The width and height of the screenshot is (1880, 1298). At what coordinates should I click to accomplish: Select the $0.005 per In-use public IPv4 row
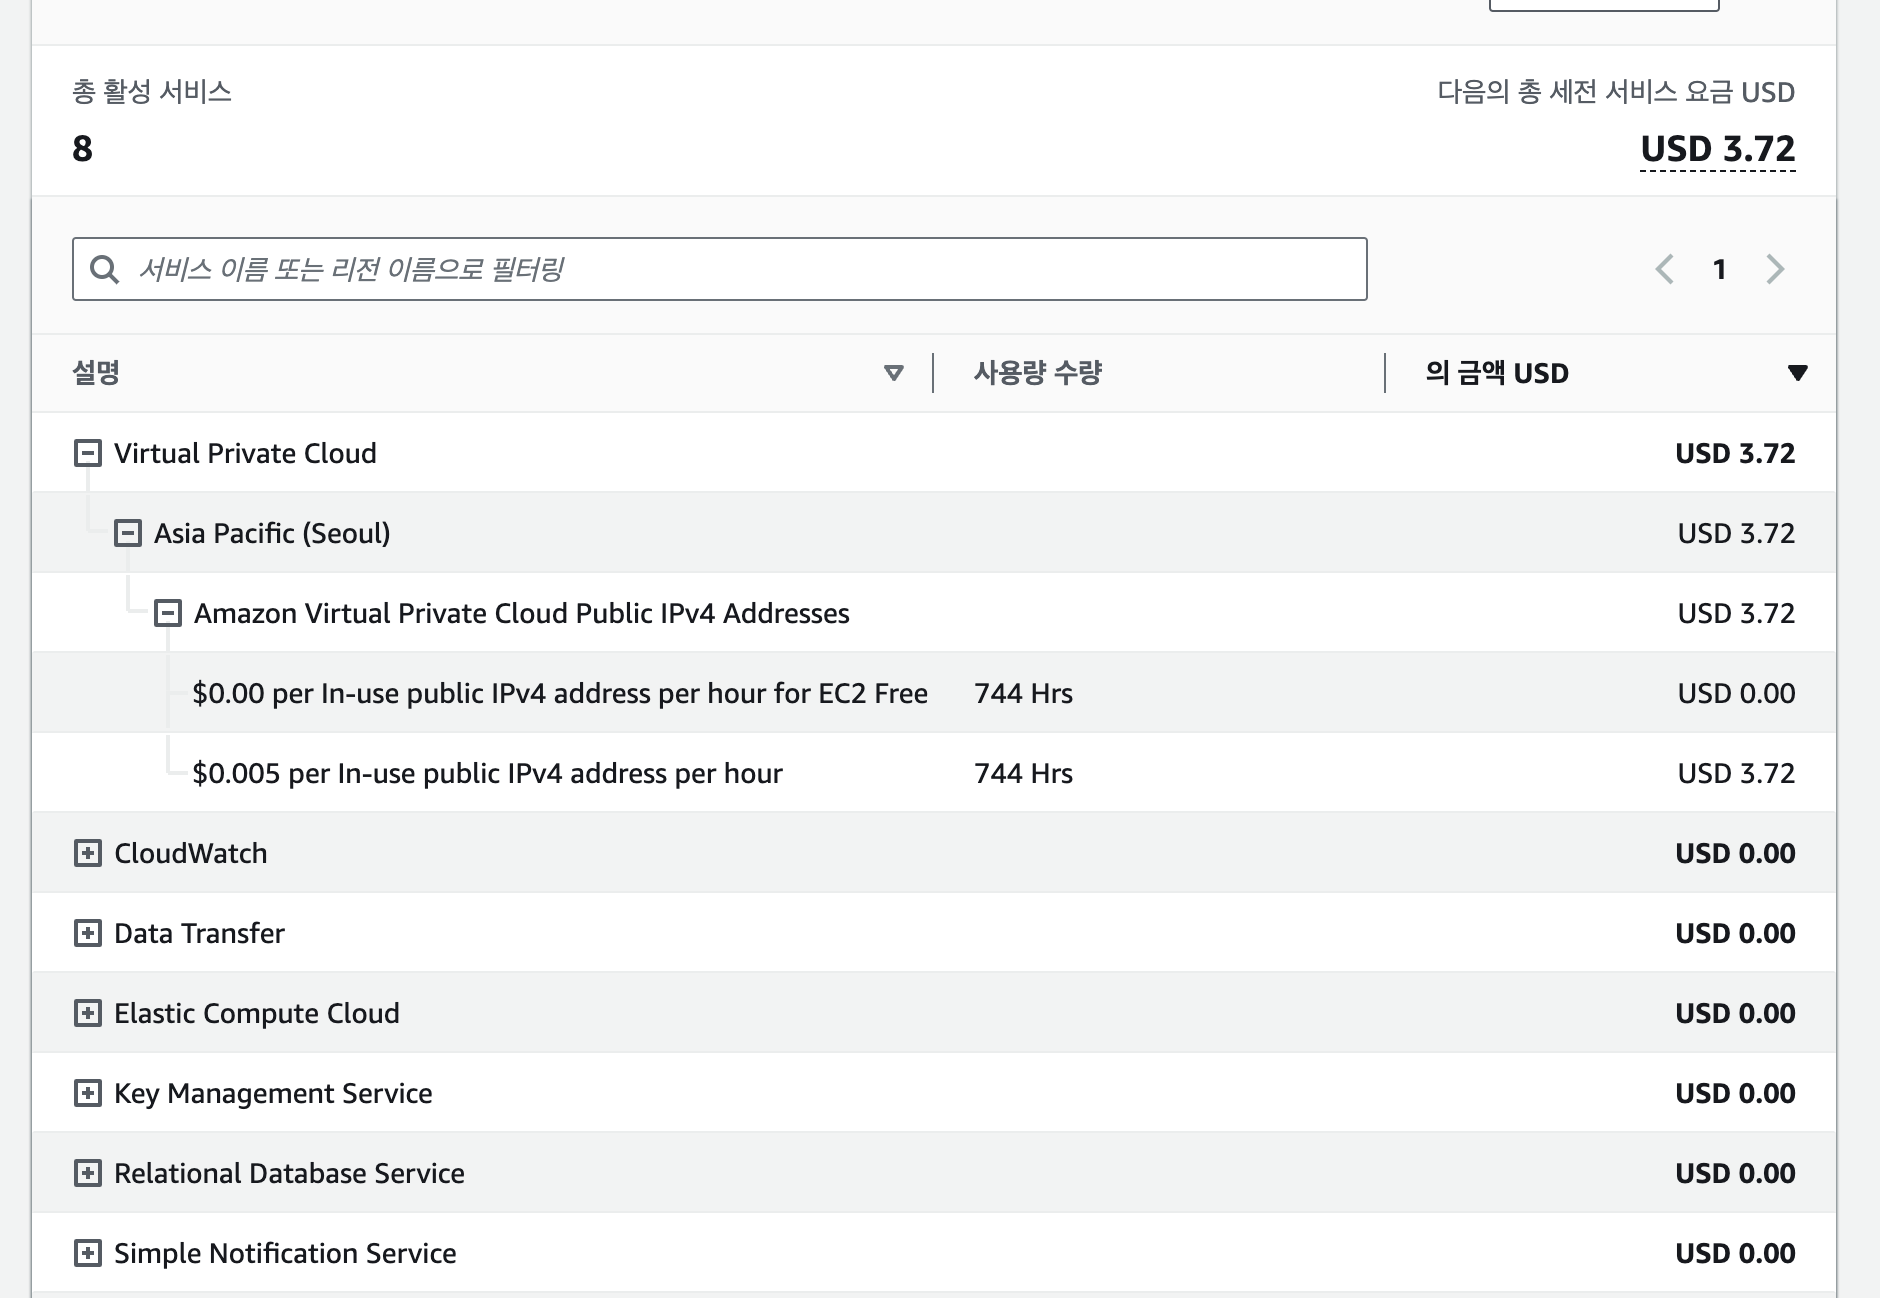[x=934, y=773]
